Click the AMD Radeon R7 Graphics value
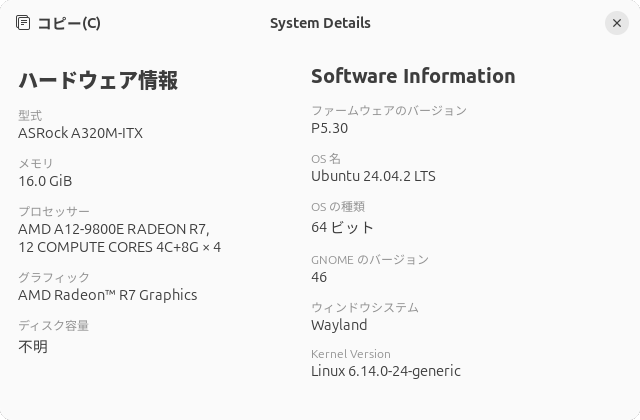 [x=107, y=295]
